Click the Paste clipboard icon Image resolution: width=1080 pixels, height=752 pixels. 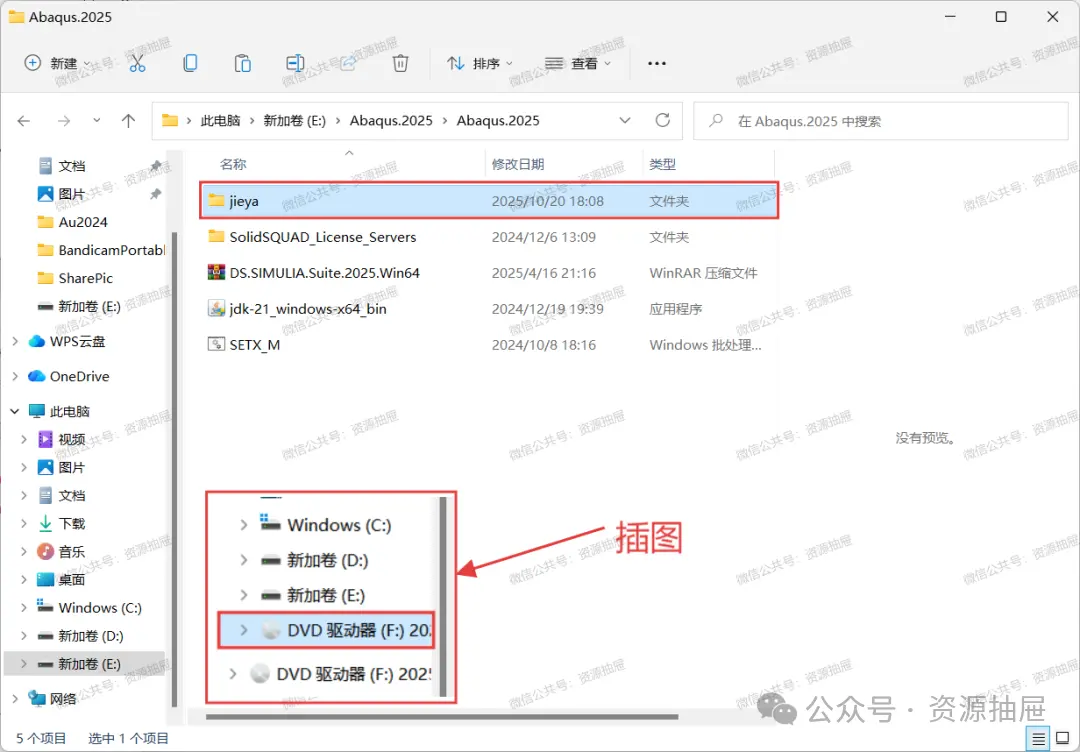click(x=242, y=63)
